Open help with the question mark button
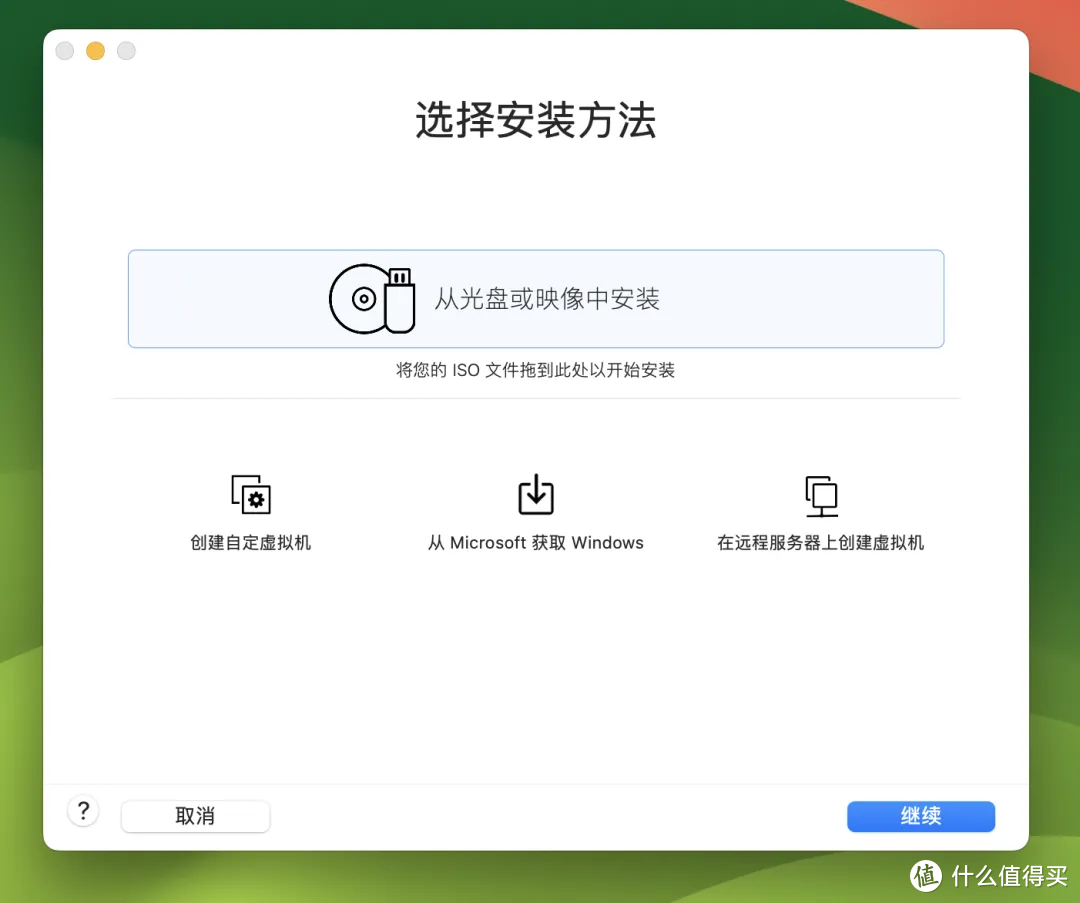The image size is (1080, 903). [x=83, y=811]
